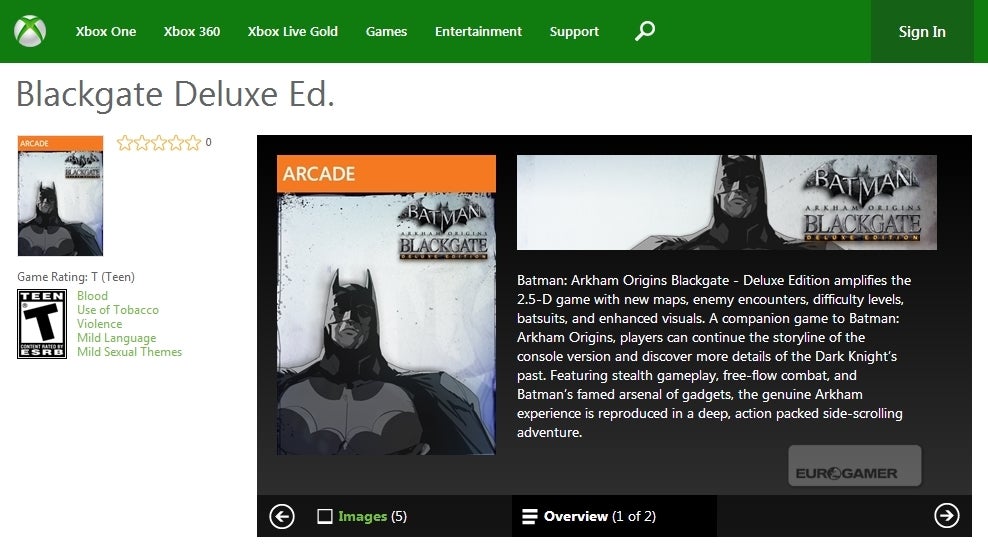The width and height of the screenshot is (988, 554).
Task: Advance to next slide with right arrow
Action: pyautogui.click(x=946, y=515)
